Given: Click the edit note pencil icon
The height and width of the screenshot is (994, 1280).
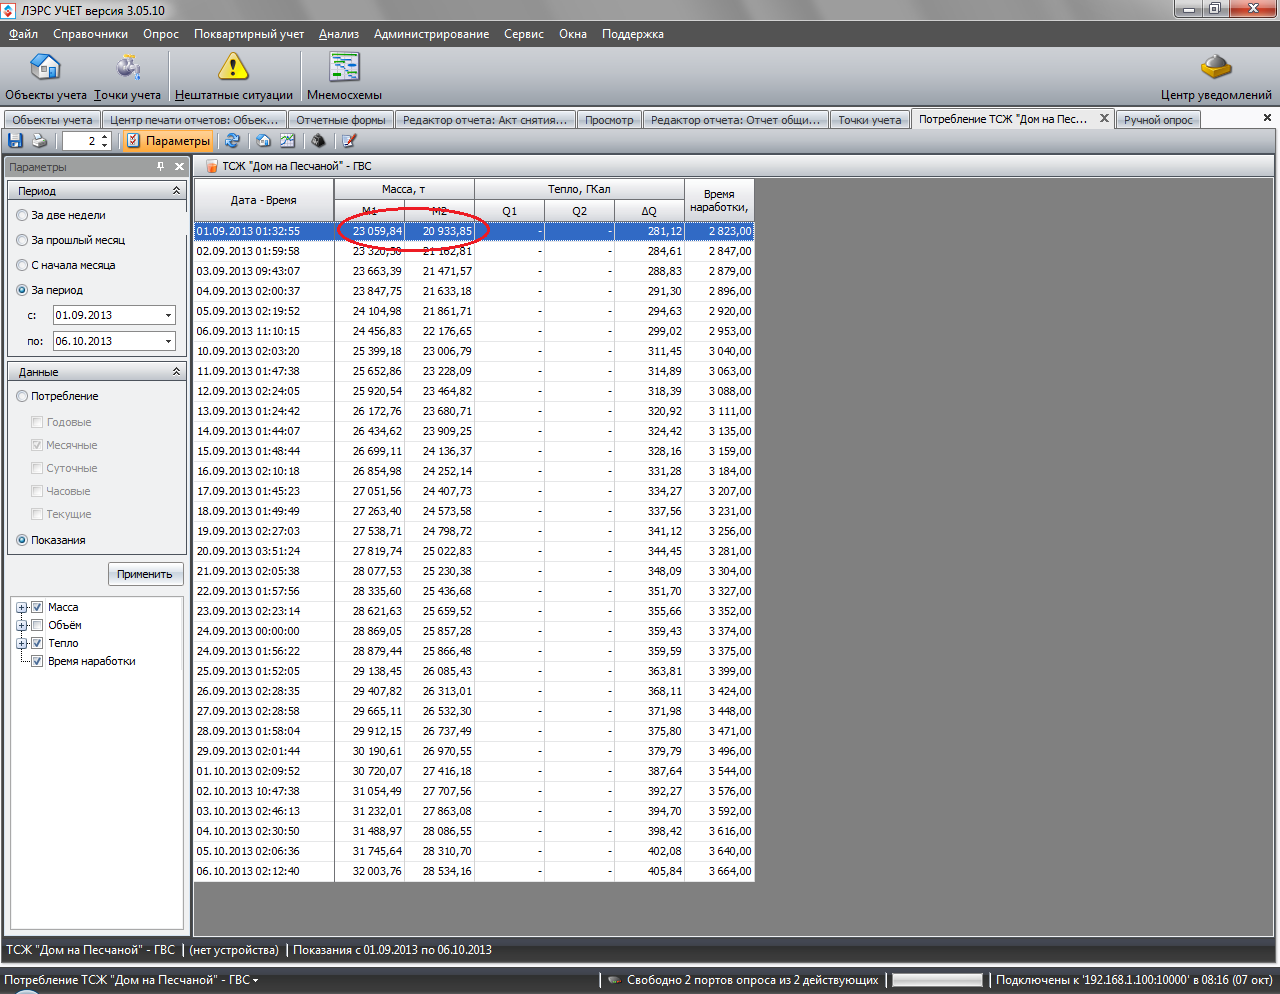Looking at the screenshot, I should coord(349,141).
